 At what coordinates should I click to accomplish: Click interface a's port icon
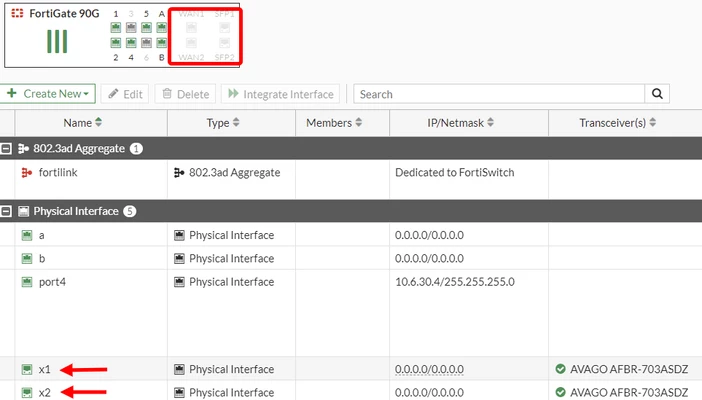[x=27, y=235]
